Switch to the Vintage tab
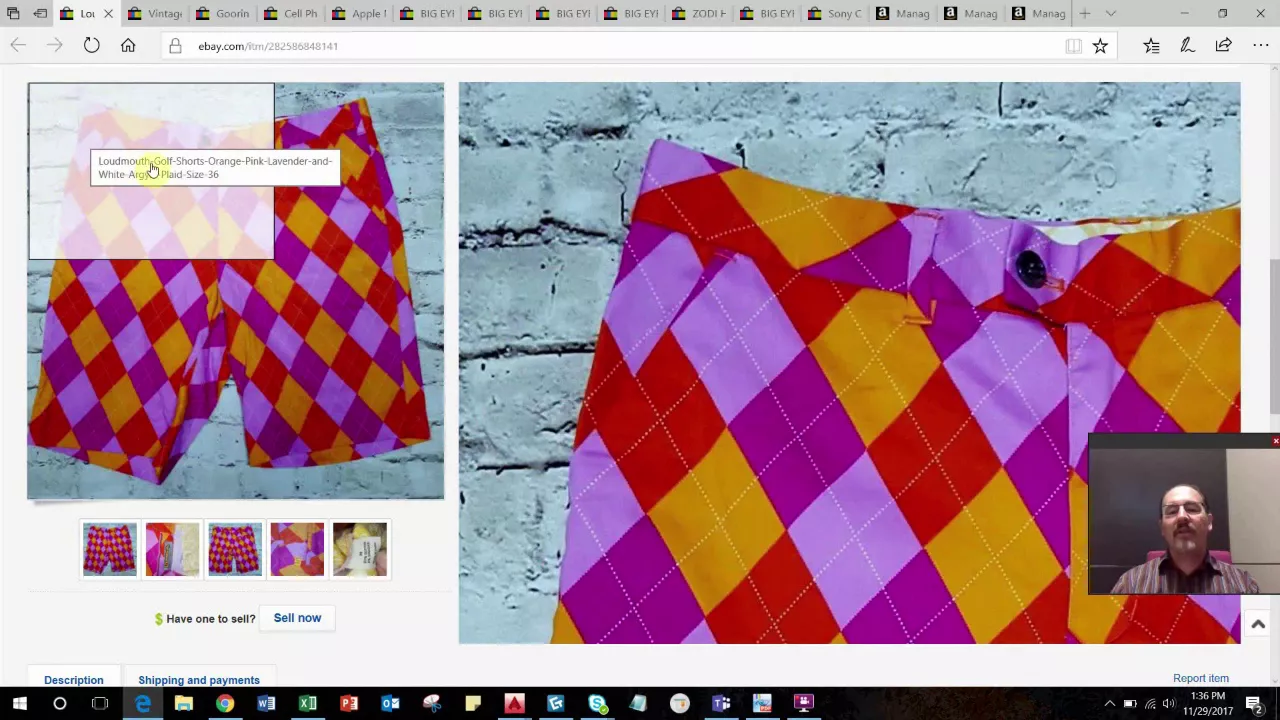 point(155,14)
